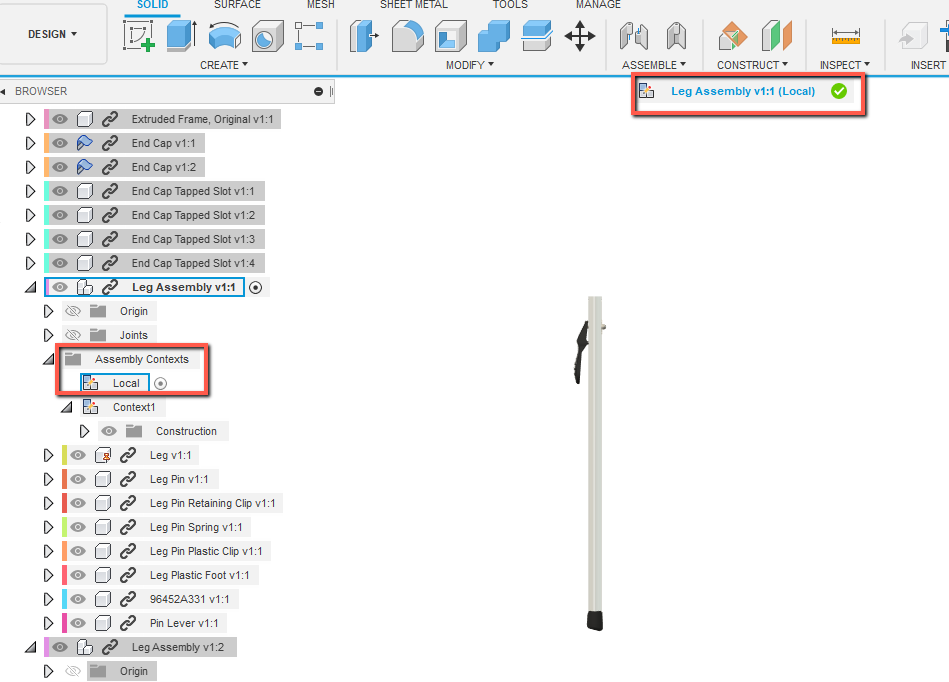Select the Move/Copy tool icon
This screenshot has width=949, height=682.
pos(580,36)
